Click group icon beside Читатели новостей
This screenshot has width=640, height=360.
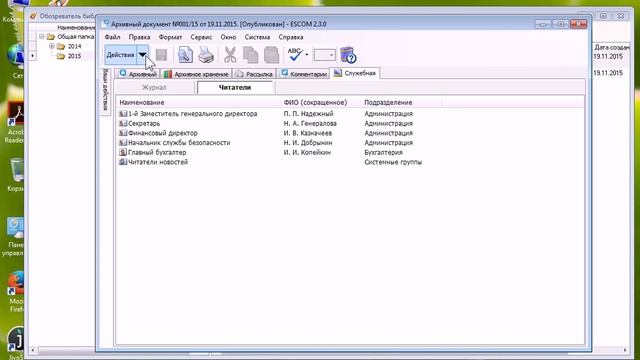point(123,162)
